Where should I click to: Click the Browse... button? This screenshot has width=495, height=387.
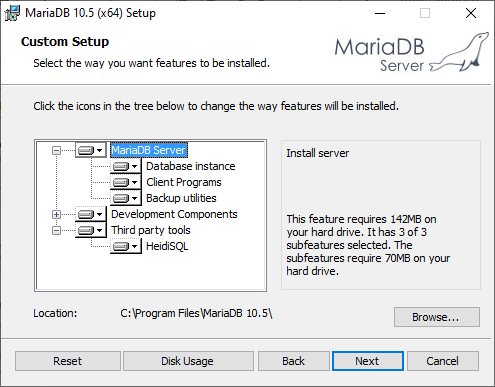pos(437,317)
